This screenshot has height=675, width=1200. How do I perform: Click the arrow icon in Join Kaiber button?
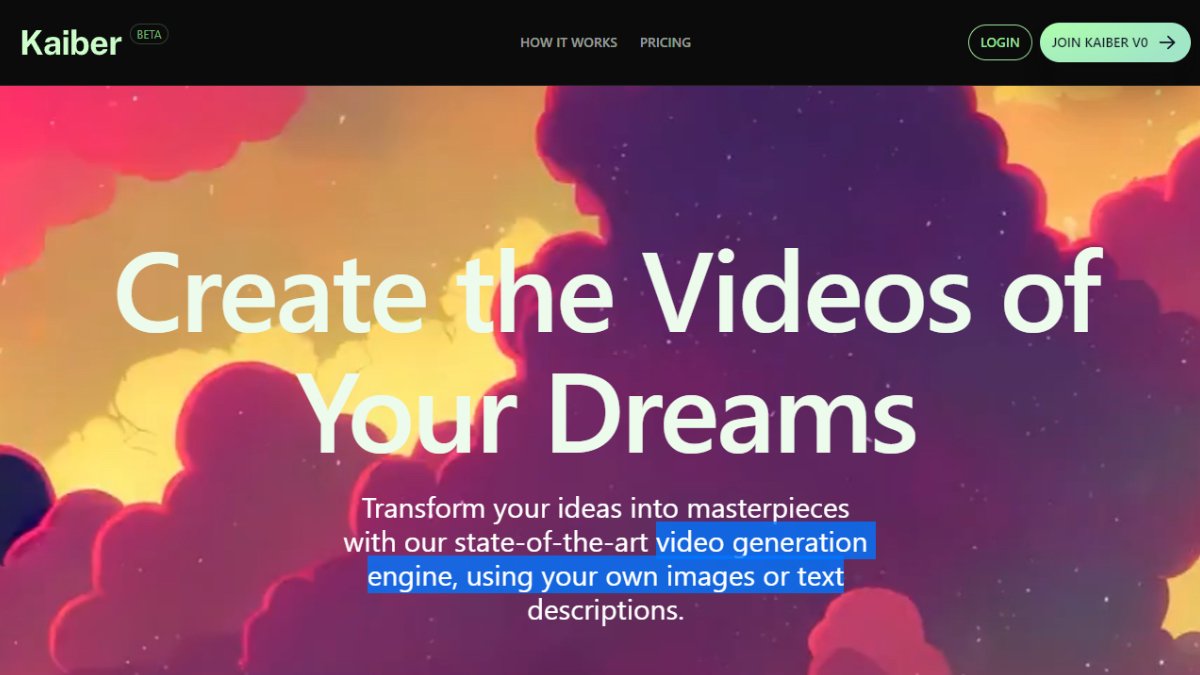[x=1167, y=43]
